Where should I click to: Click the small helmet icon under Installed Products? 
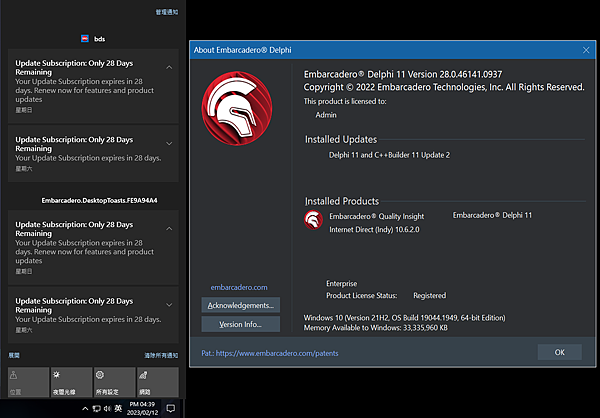(x=313, y=220)
